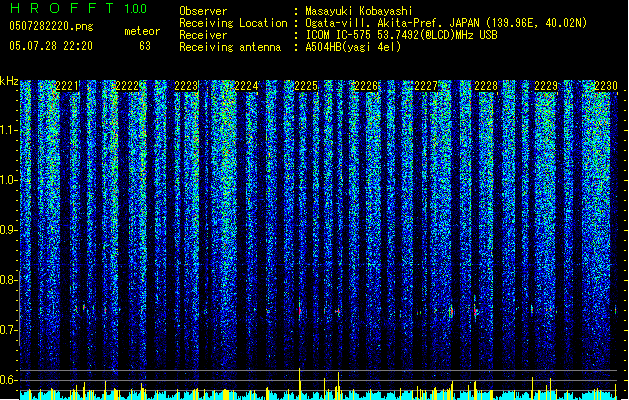Click the 2226 time marker
Image resolution: width=629 pixels, height=400 pixels.
pyautogui.click(x=366, y=86)
